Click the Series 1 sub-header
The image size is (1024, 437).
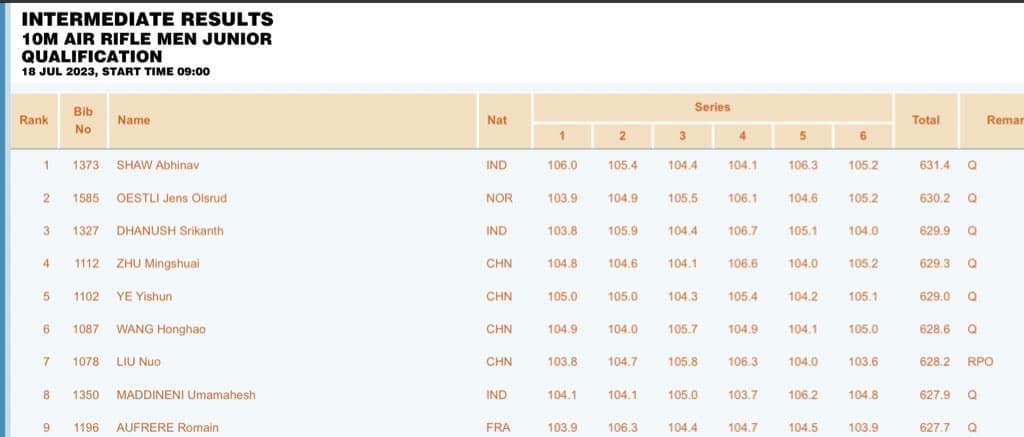[x=562, y=136]
